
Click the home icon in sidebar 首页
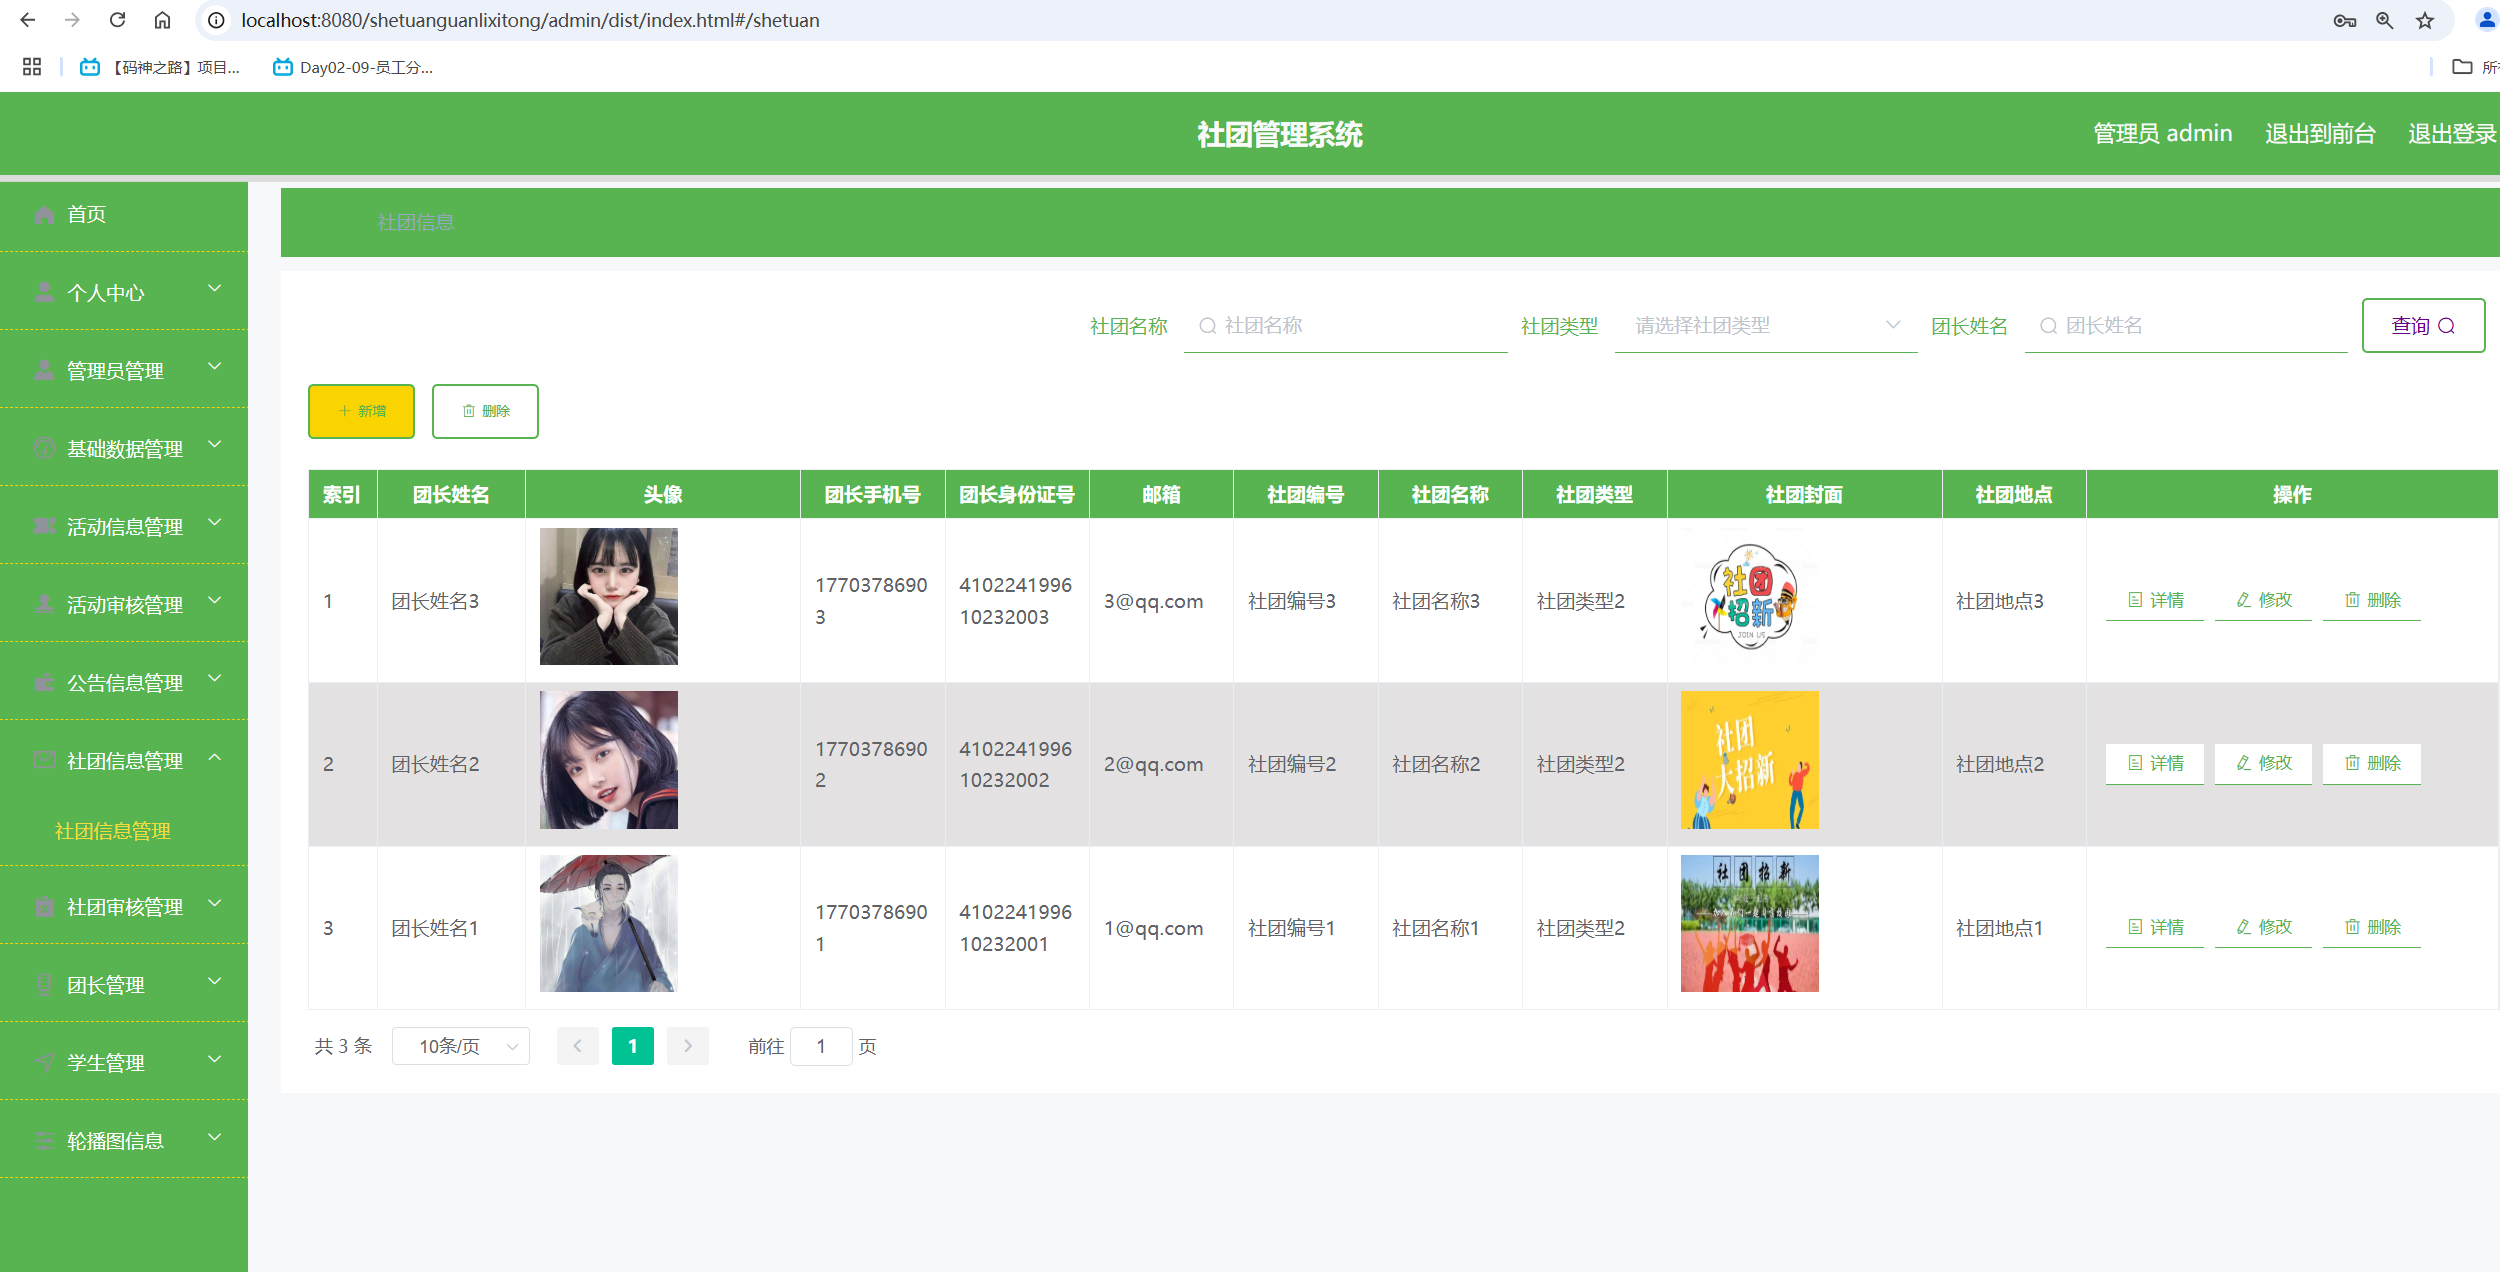[x=44, y=214]
